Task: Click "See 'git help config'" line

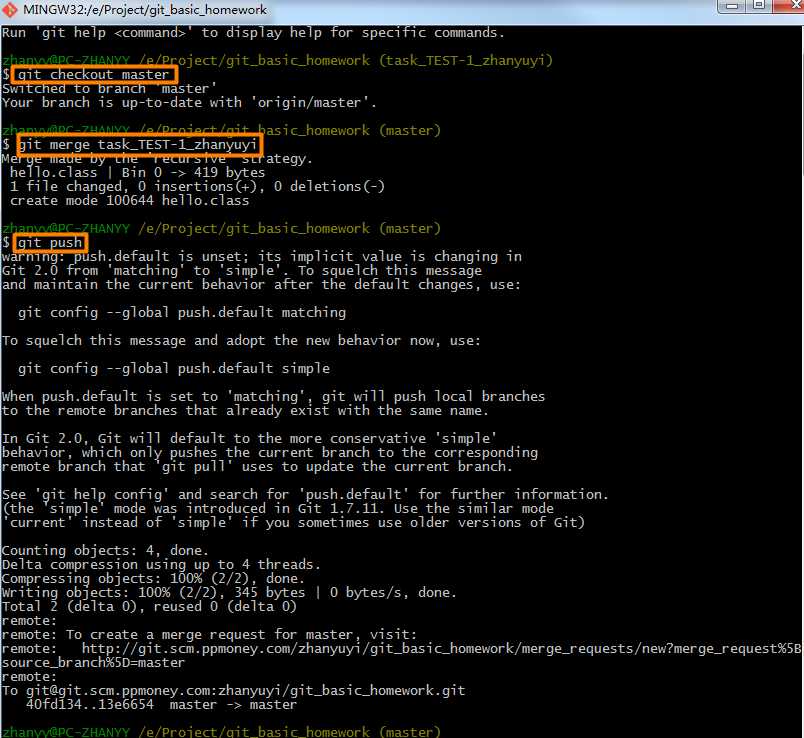Action: pos(305,494)
